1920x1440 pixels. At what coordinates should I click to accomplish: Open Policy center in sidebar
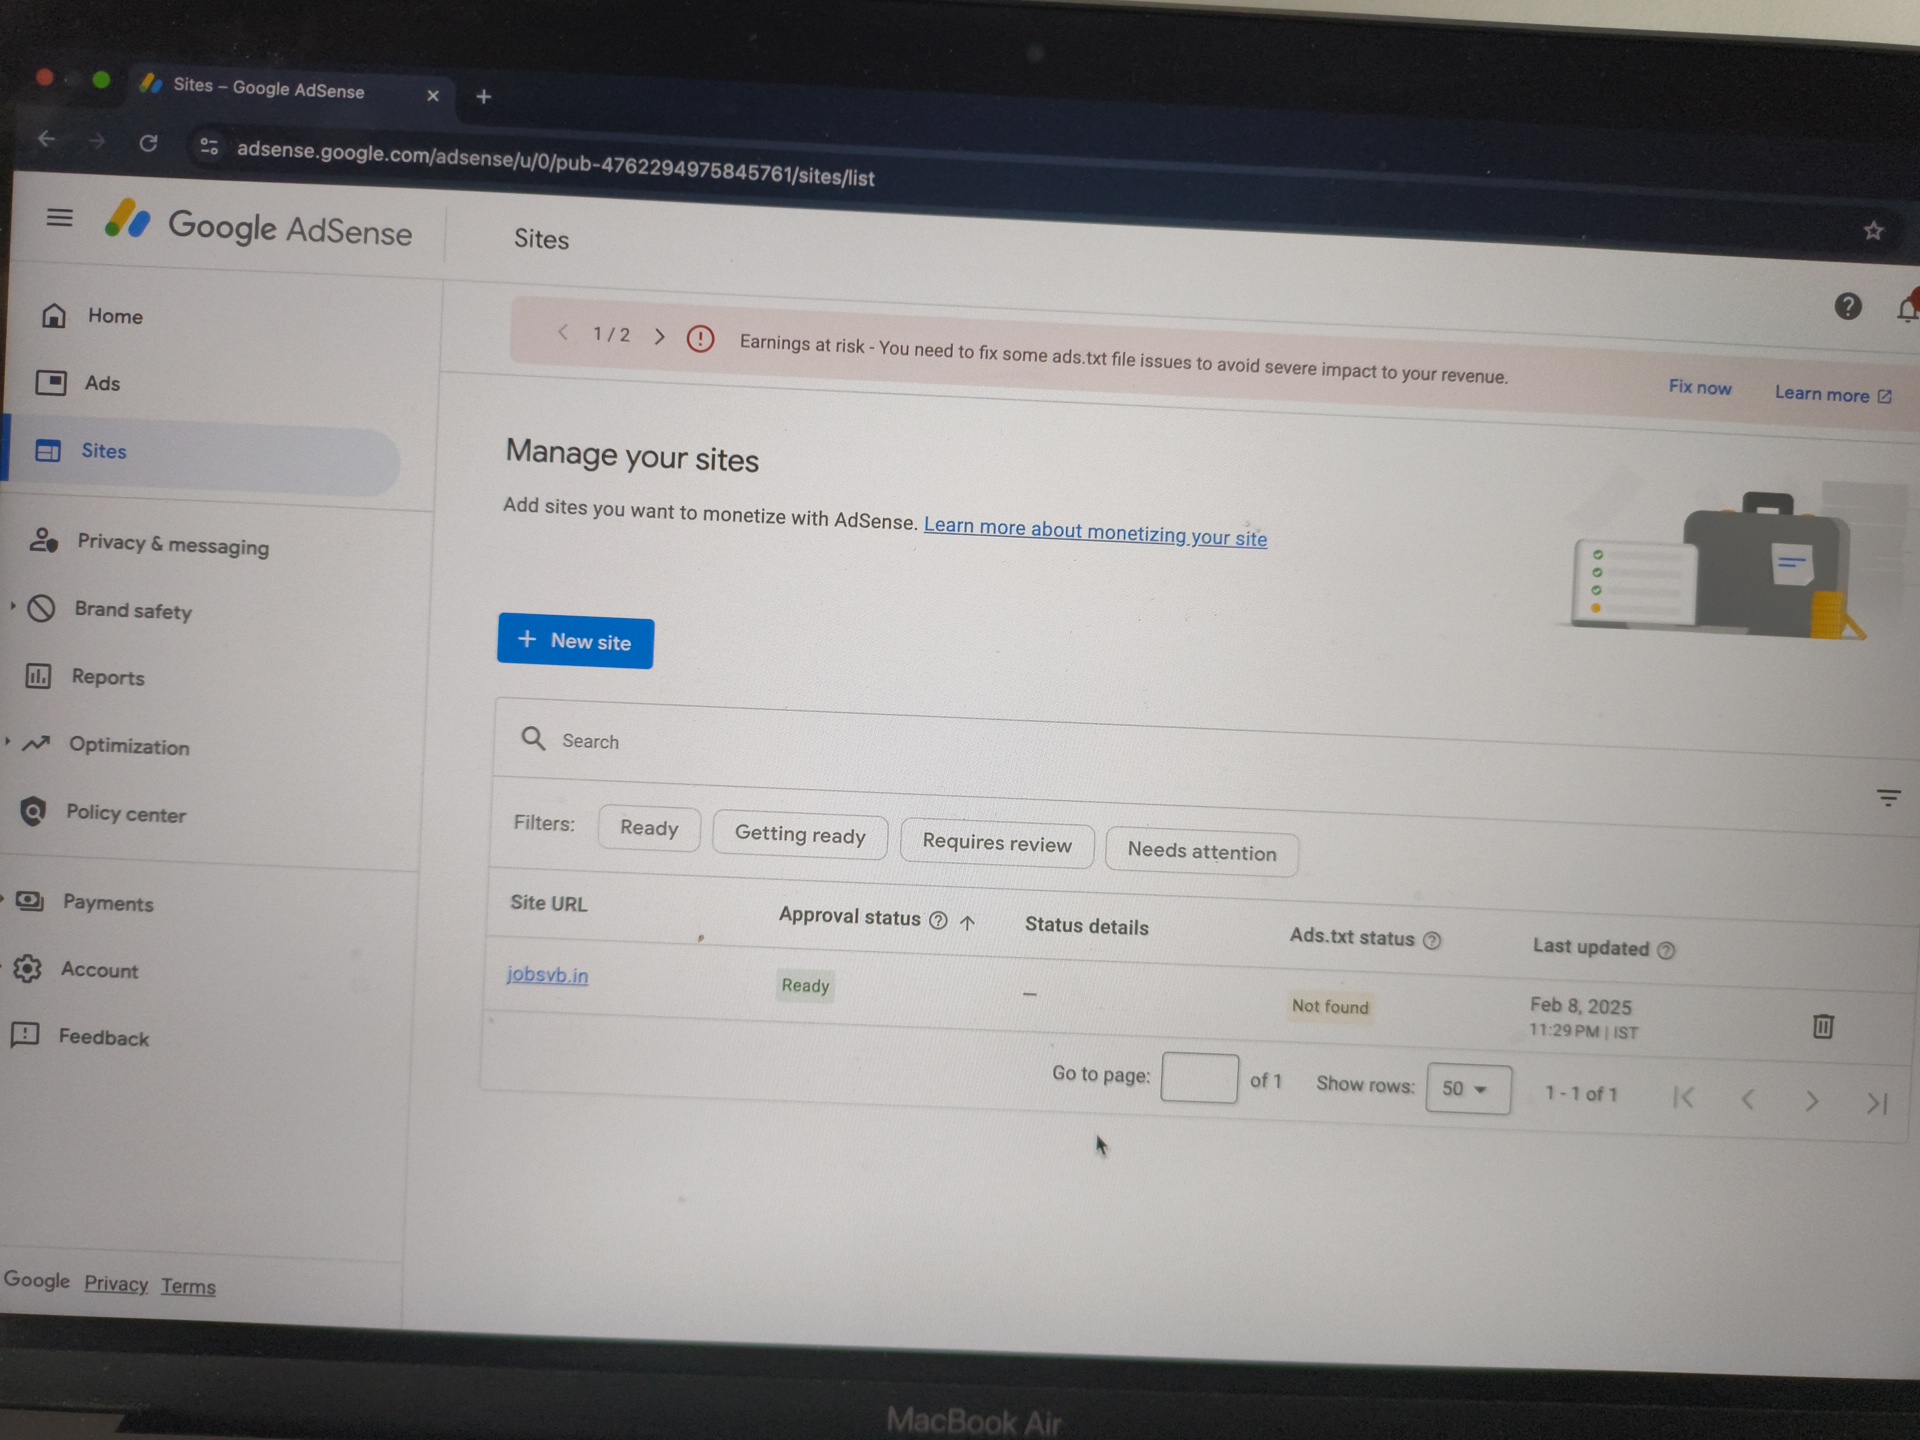pyautogui.click(x=103, y=813)
